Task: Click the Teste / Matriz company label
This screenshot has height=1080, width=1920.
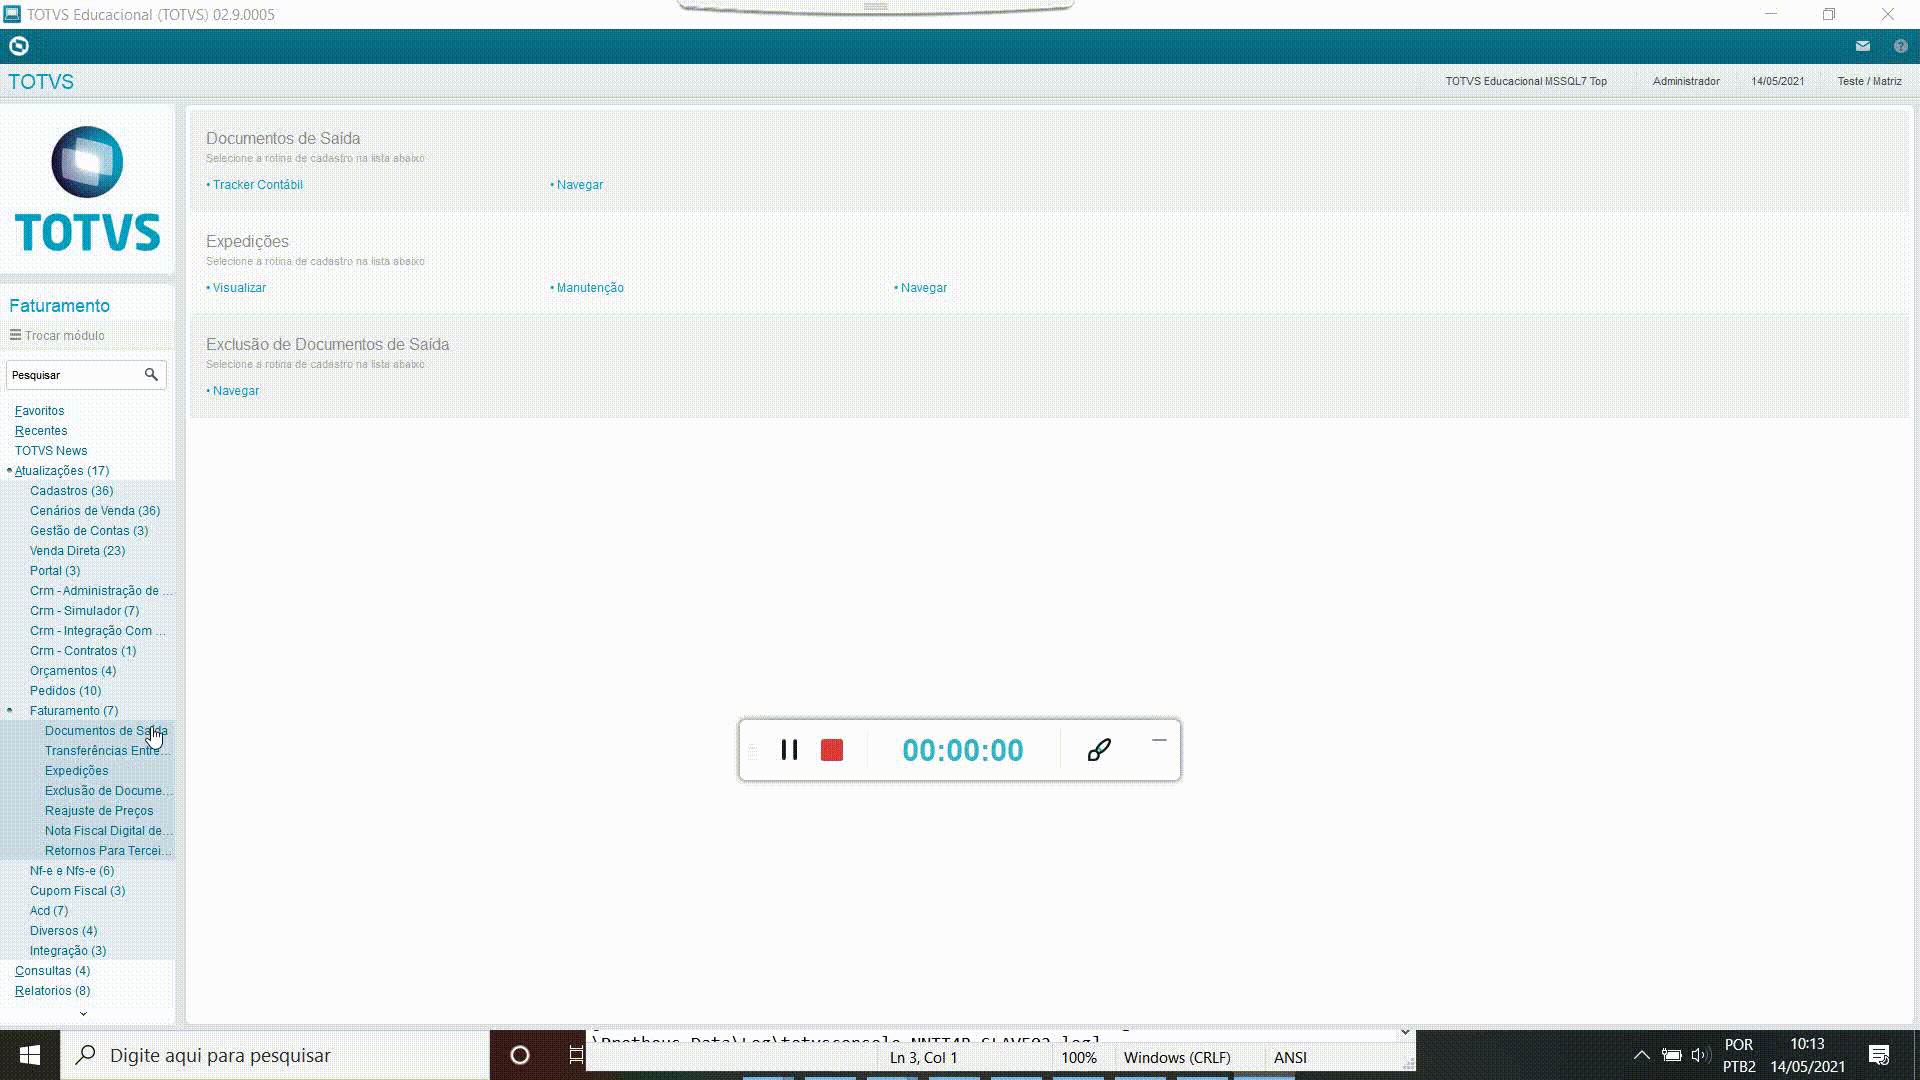Action: point(1869,82)
